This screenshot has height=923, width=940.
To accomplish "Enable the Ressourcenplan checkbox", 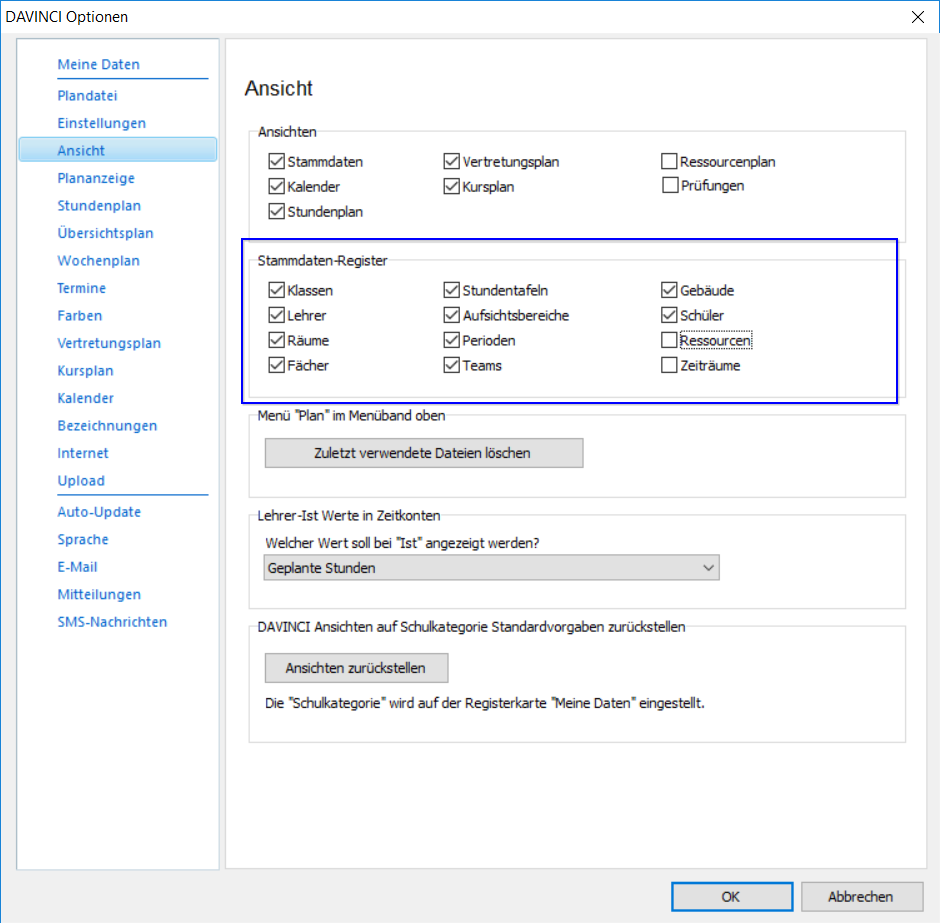I will [x=669, y=161].
